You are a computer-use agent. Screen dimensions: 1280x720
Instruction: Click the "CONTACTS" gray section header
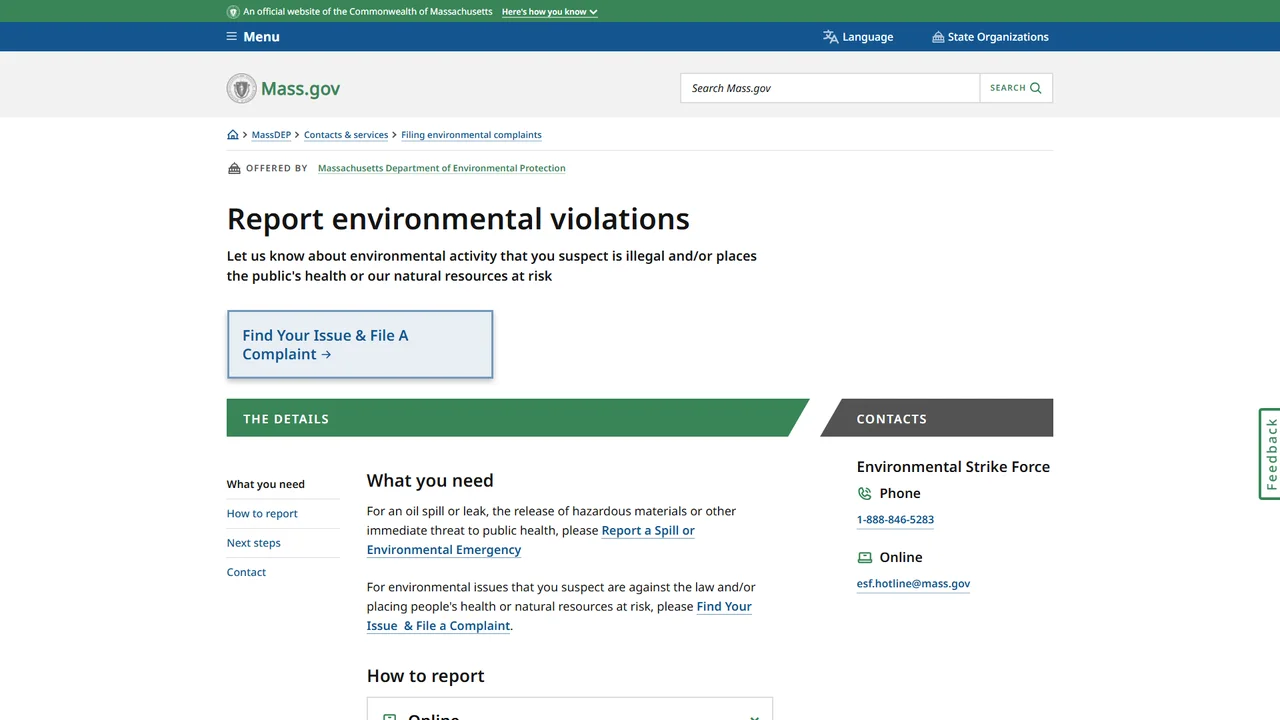point(937,418)
